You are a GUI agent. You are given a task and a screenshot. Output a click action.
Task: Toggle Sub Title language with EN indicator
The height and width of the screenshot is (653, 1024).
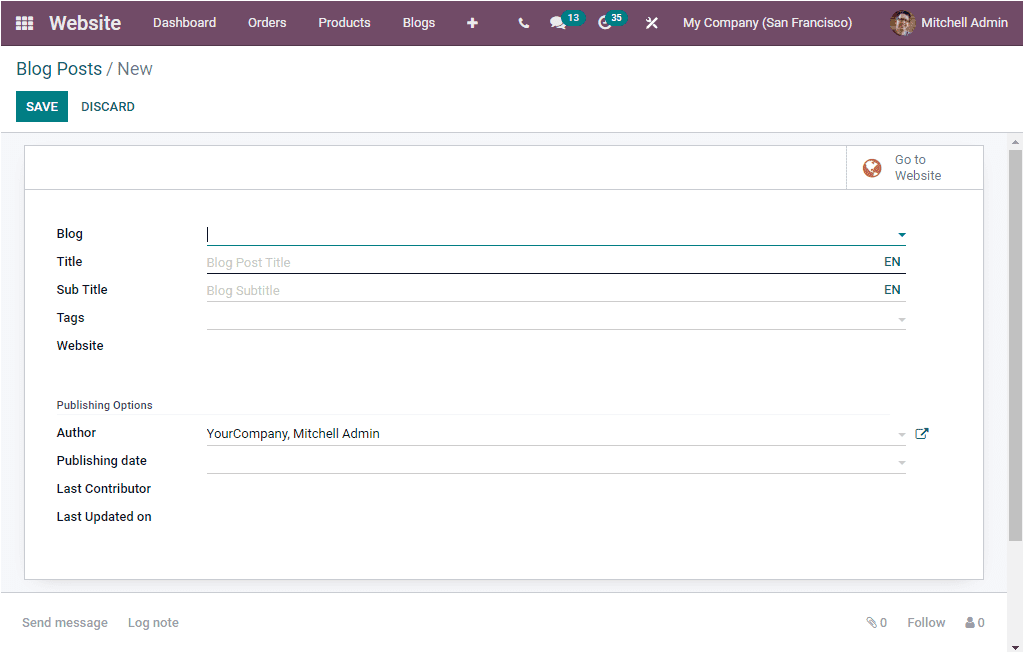click(891, 289)
